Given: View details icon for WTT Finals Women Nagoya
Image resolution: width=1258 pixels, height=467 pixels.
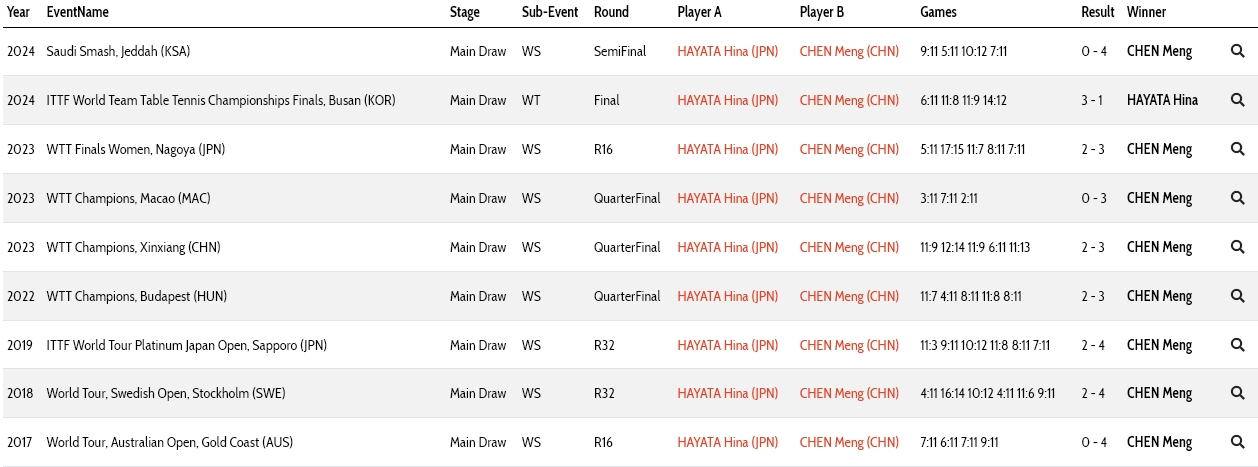Looking at the screenshot, I should pos(1237,149).
